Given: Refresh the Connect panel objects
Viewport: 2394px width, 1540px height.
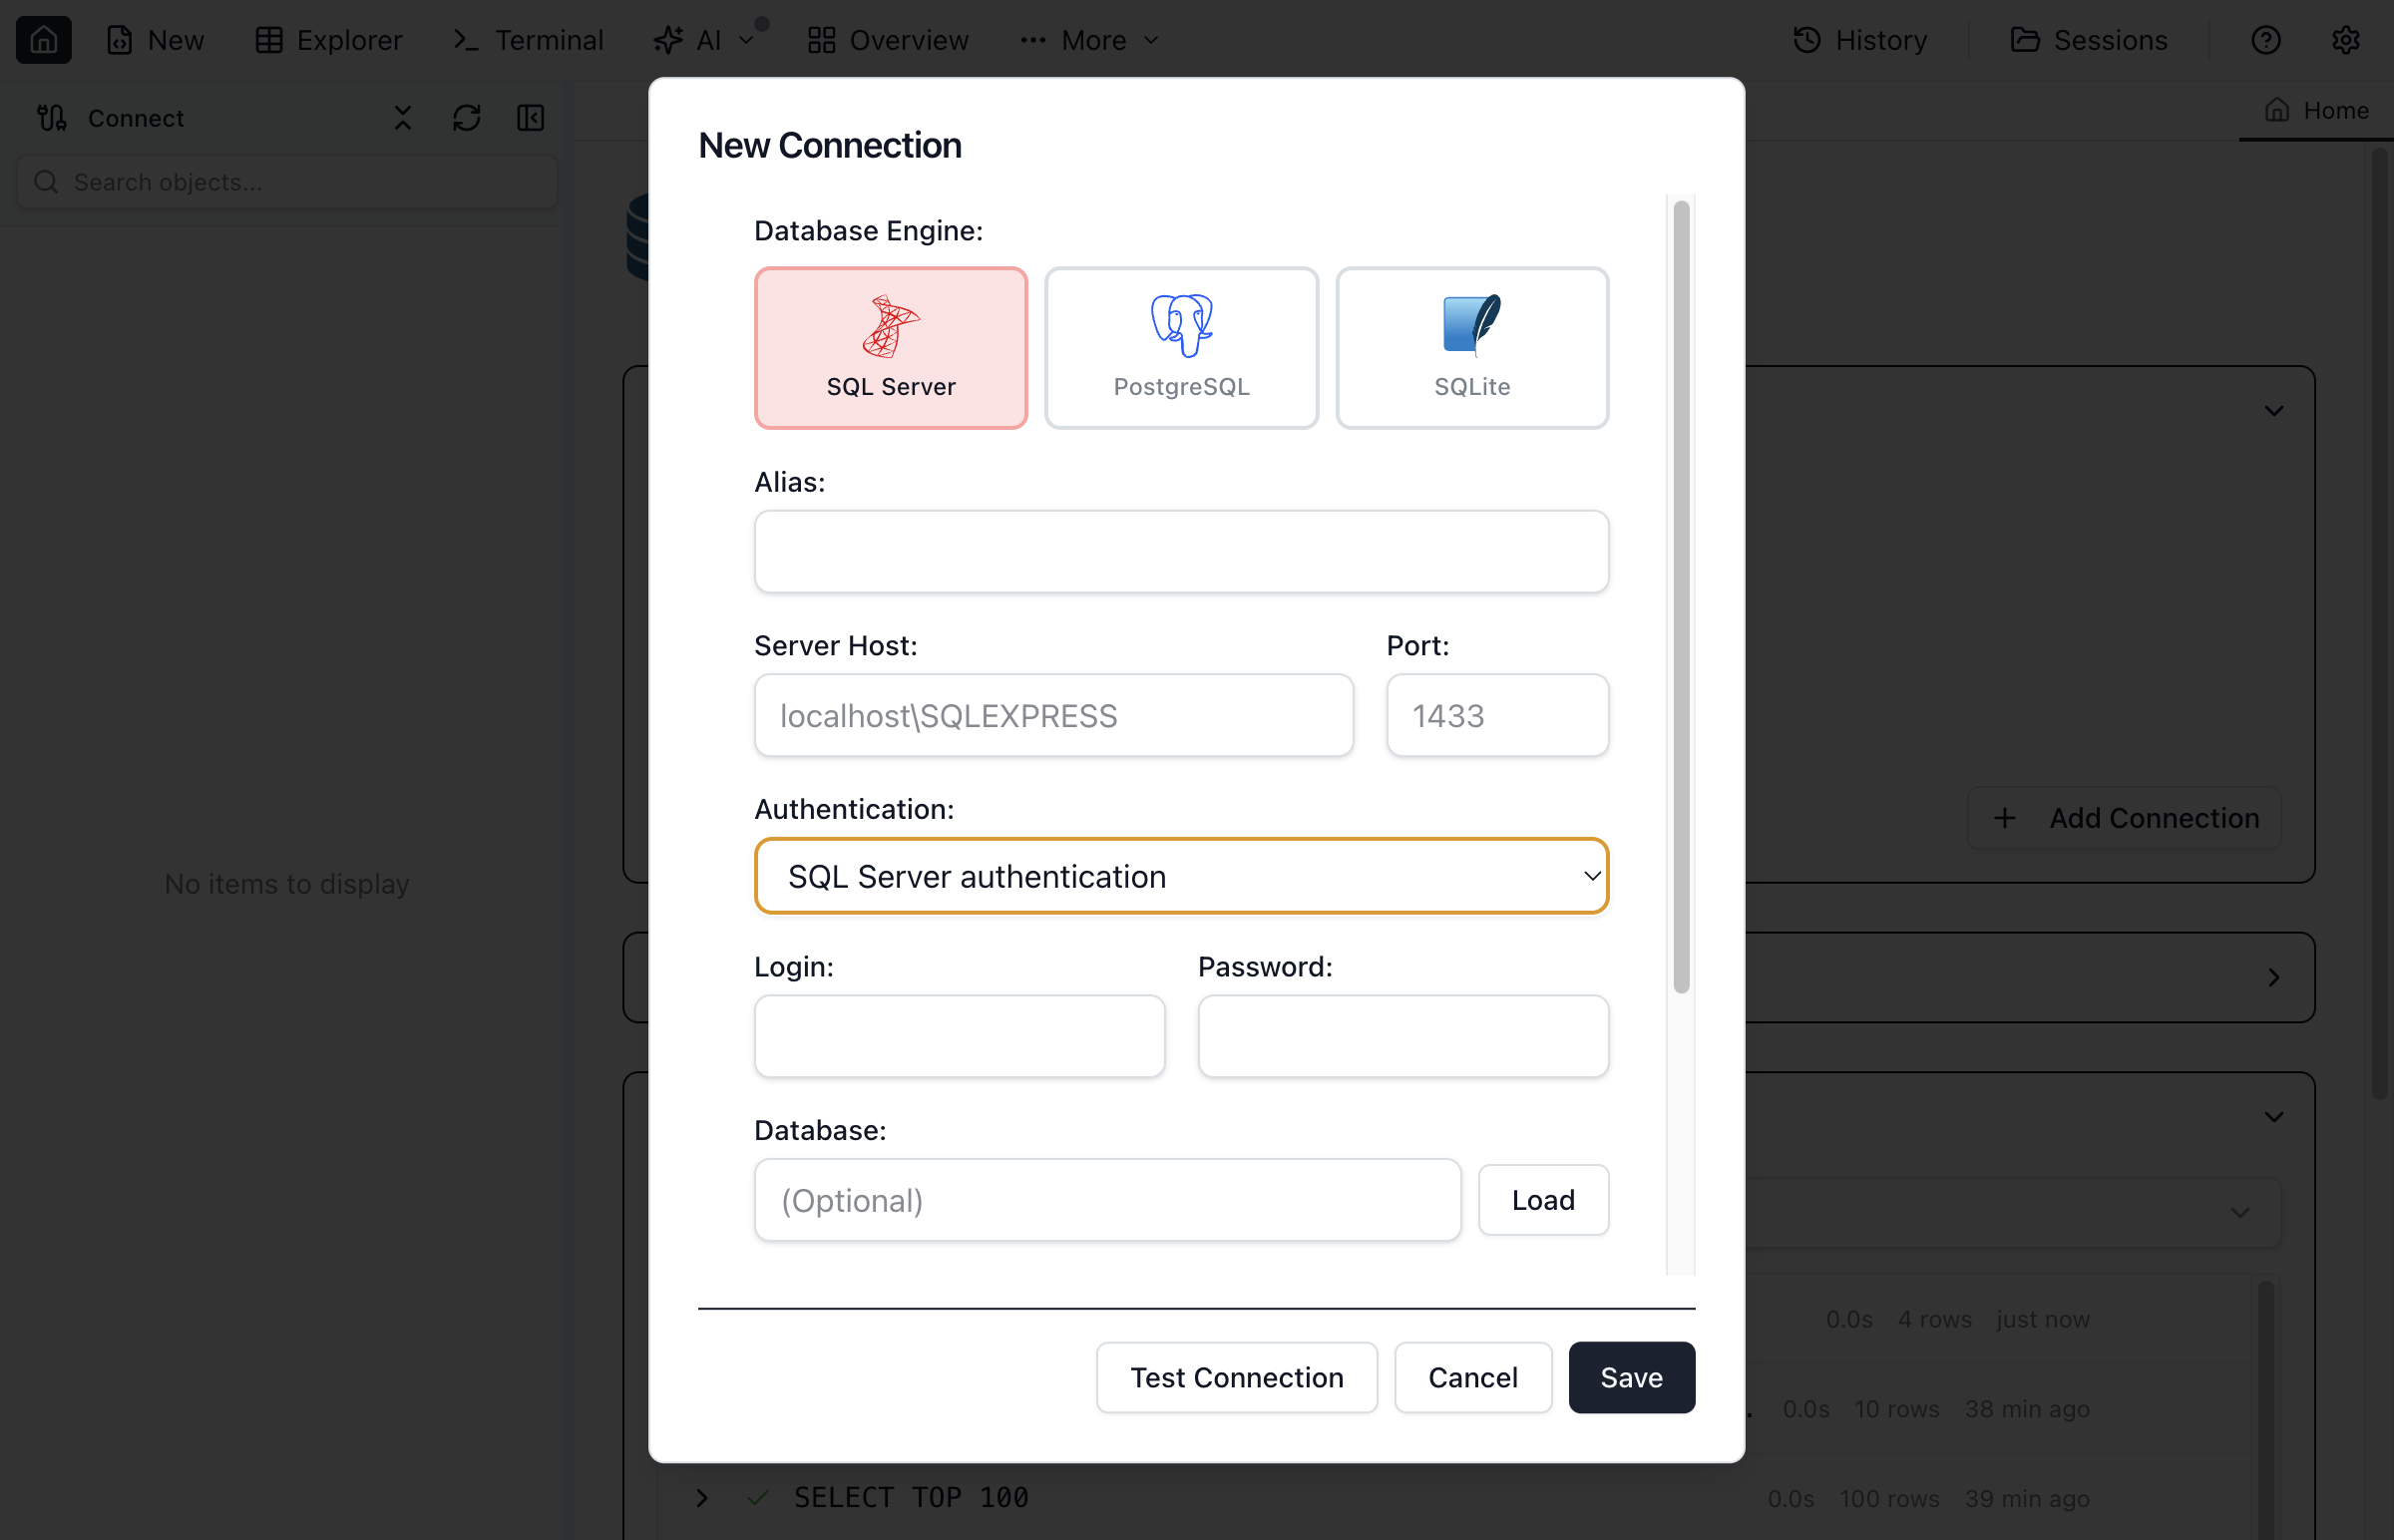Looking at the screenshot, I should [466, 118].
